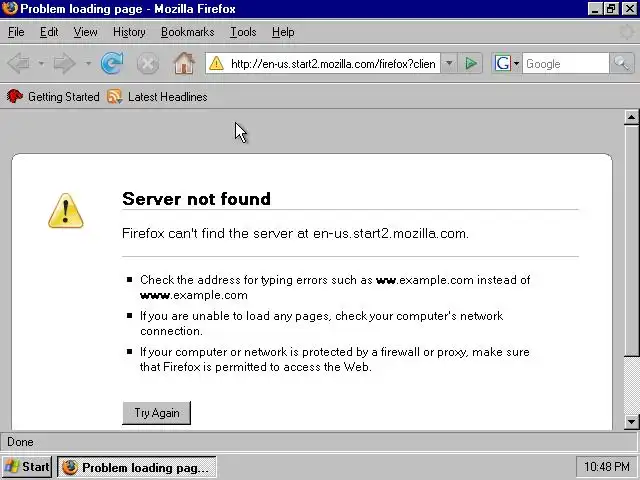Screen dimensions: 640x480
Task: Click the activity throbber indicator
Action: (x=626, y=32)
